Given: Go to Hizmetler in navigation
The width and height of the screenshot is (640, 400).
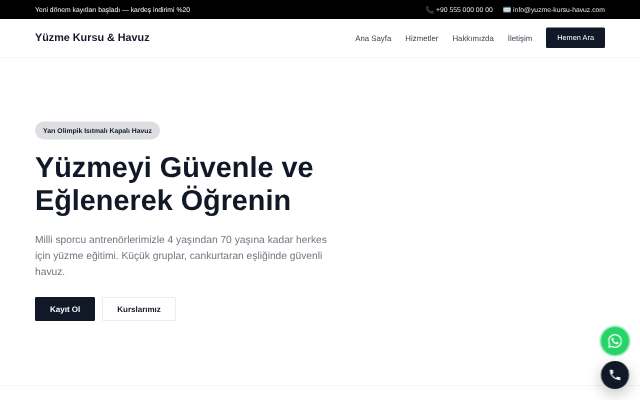Looking at the screenshot, I should point(422,38).
